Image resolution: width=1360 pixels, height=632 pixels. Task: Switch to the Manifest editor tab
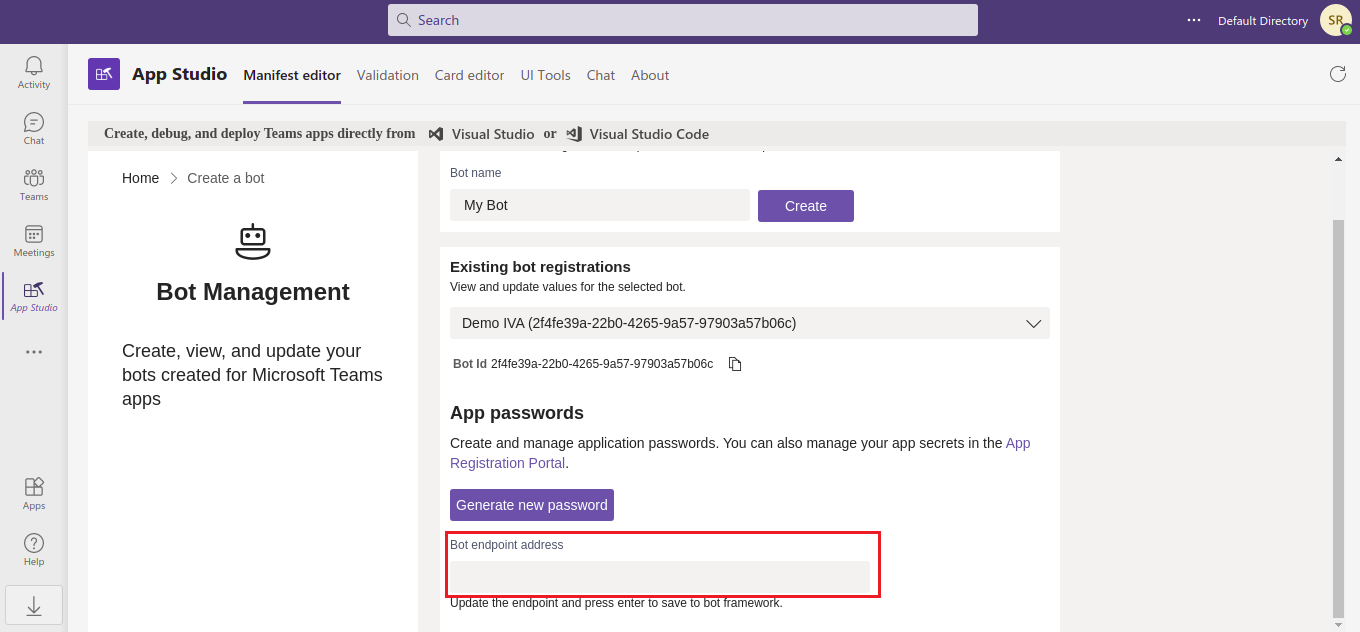pyautogui.click(x=292, y=75)
